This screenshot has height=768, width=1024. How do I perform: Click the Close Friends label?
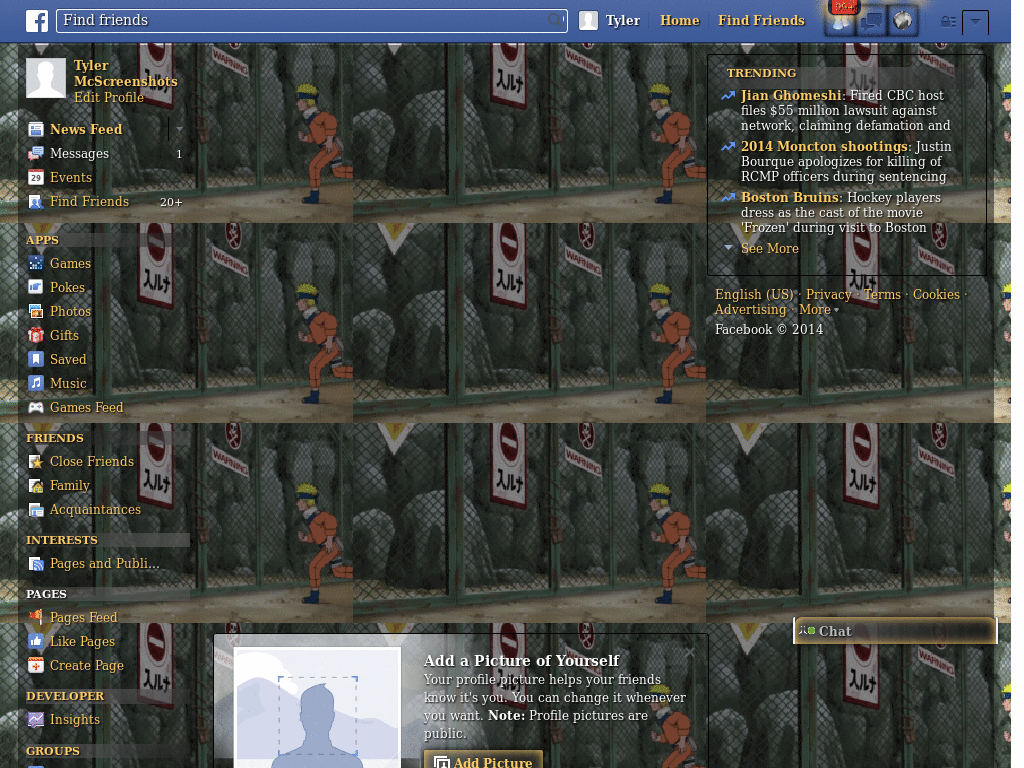coord(91,462)
